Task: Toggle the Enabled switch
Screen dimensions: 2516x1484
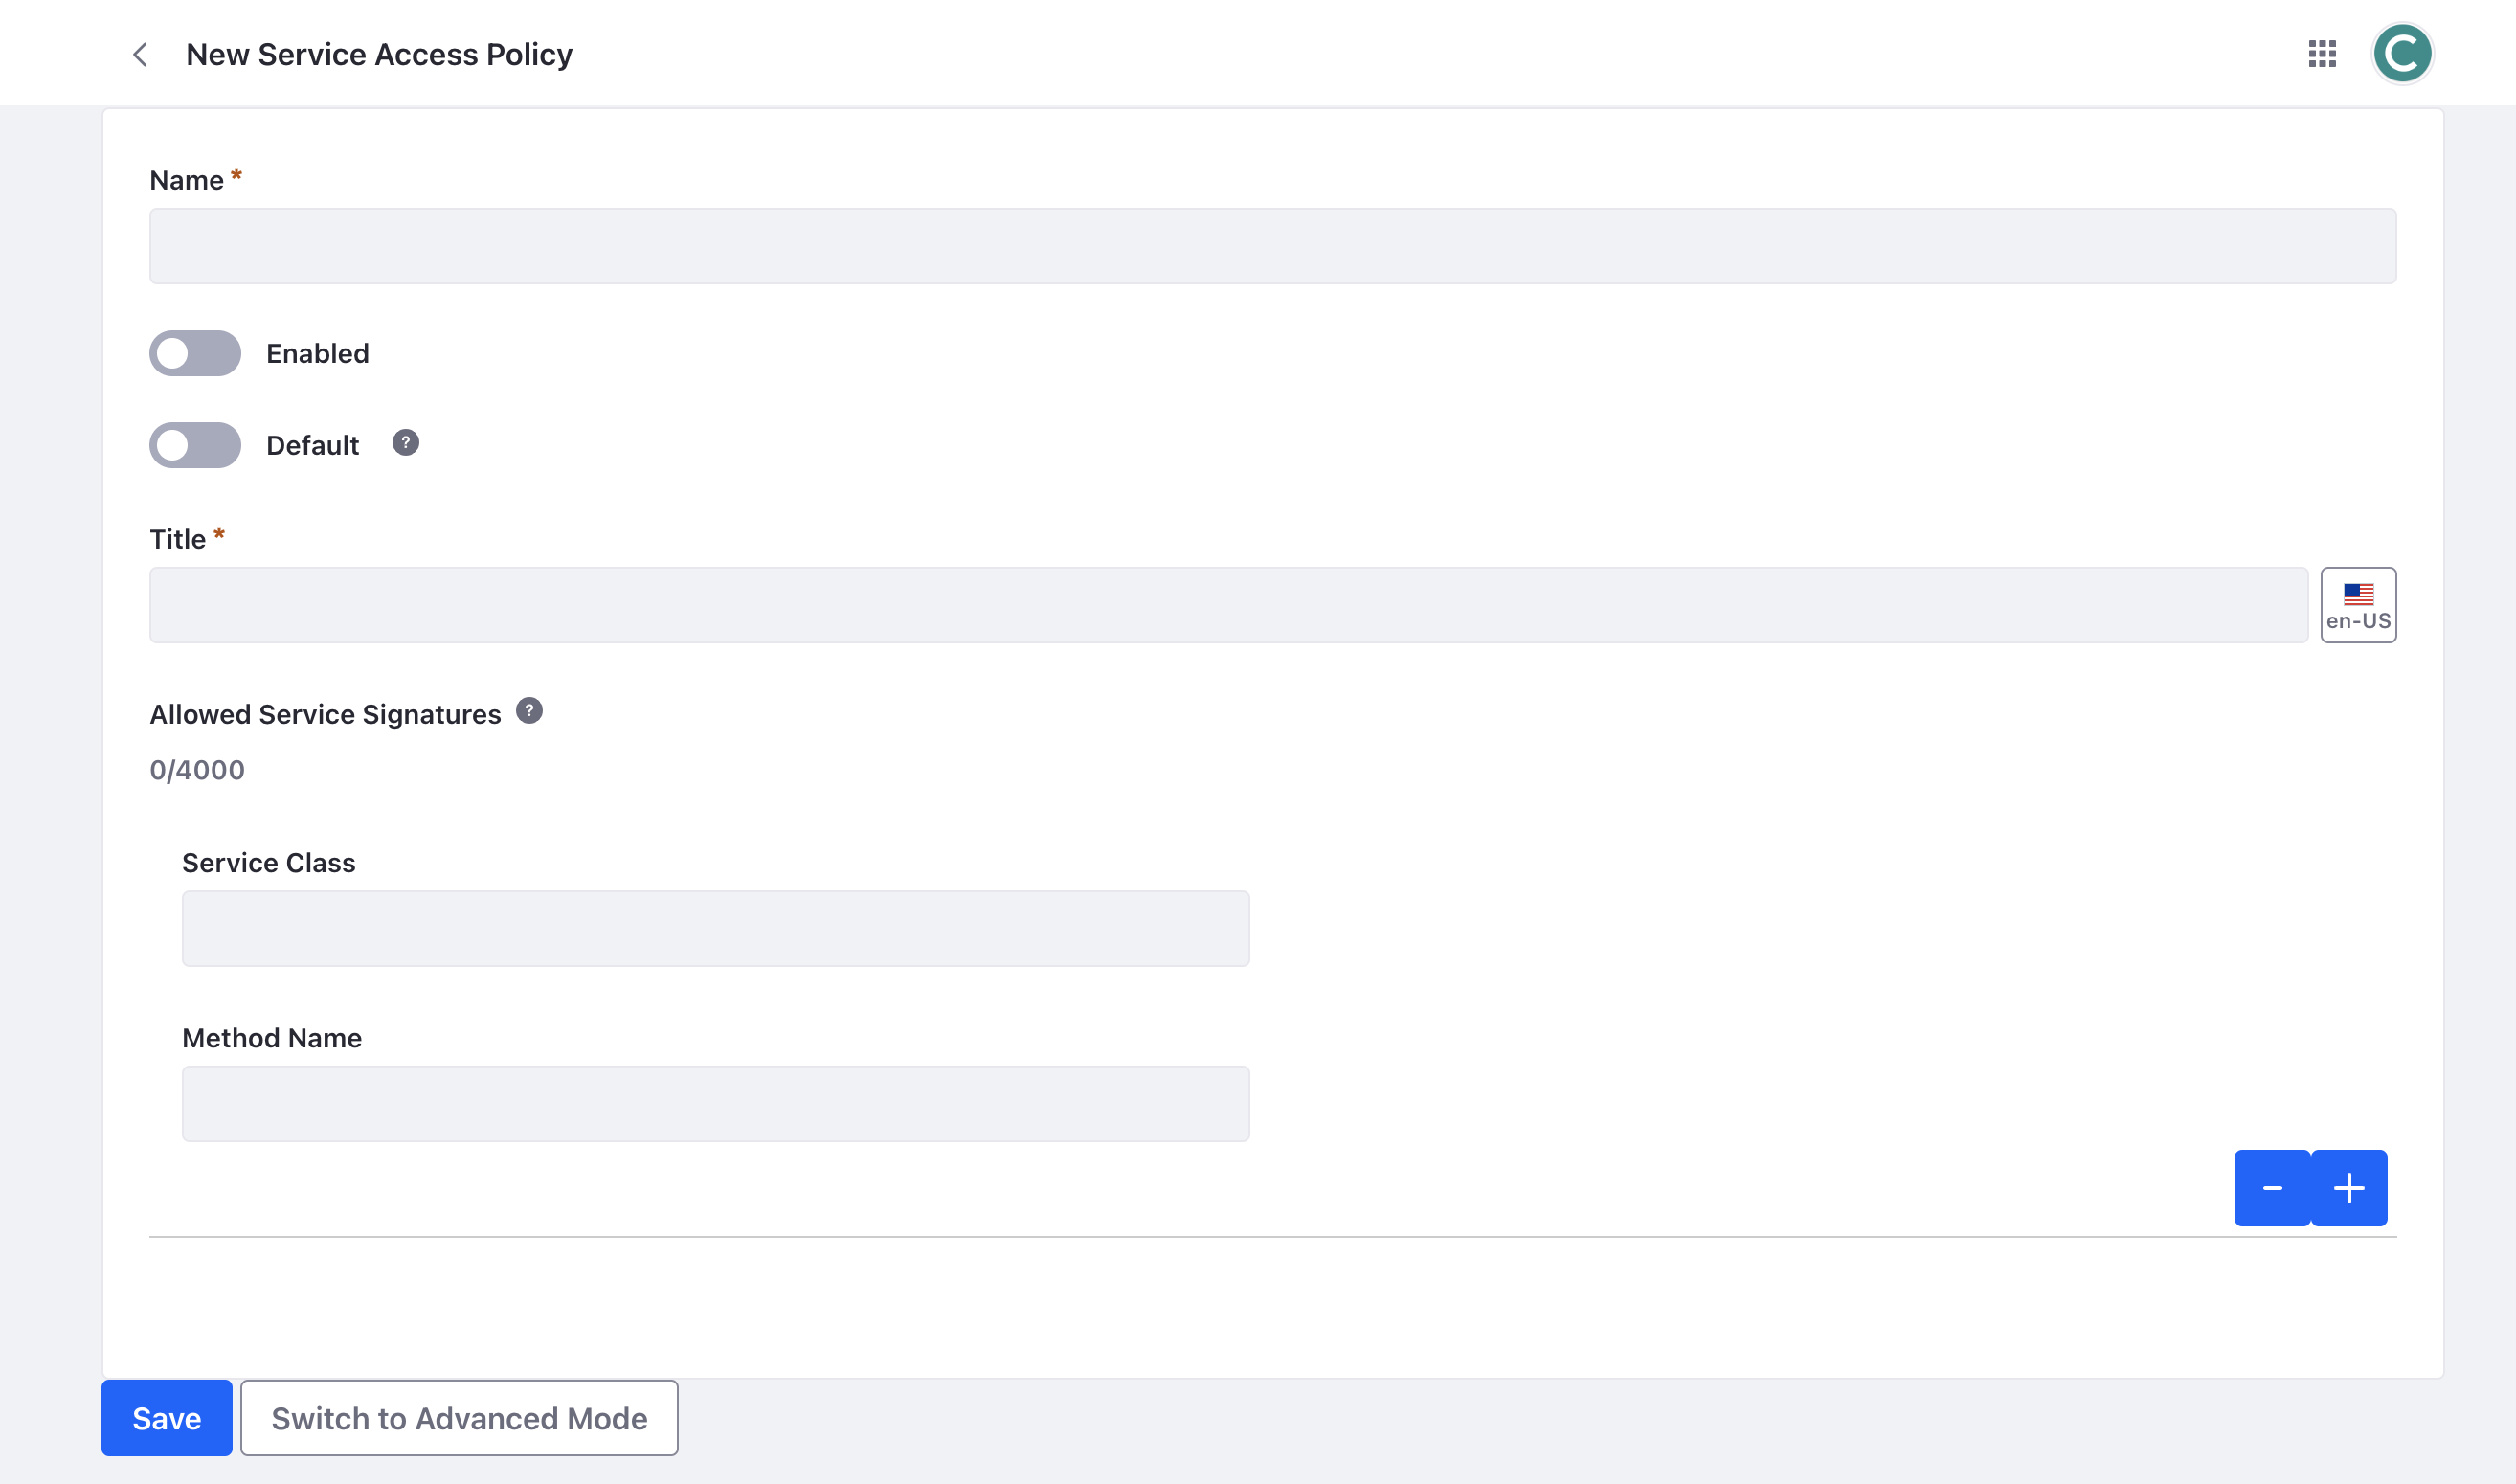Action: (195, 353)
